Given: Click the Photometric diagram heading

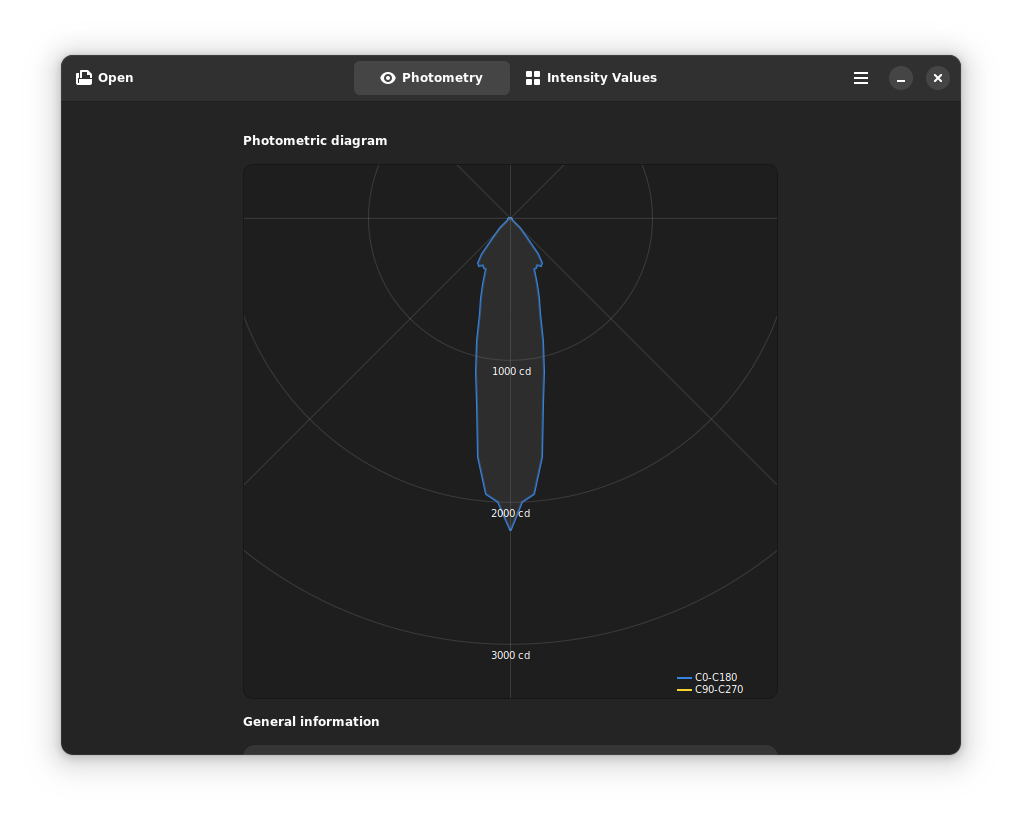Looking at the screenshot, I should (315, 140).
